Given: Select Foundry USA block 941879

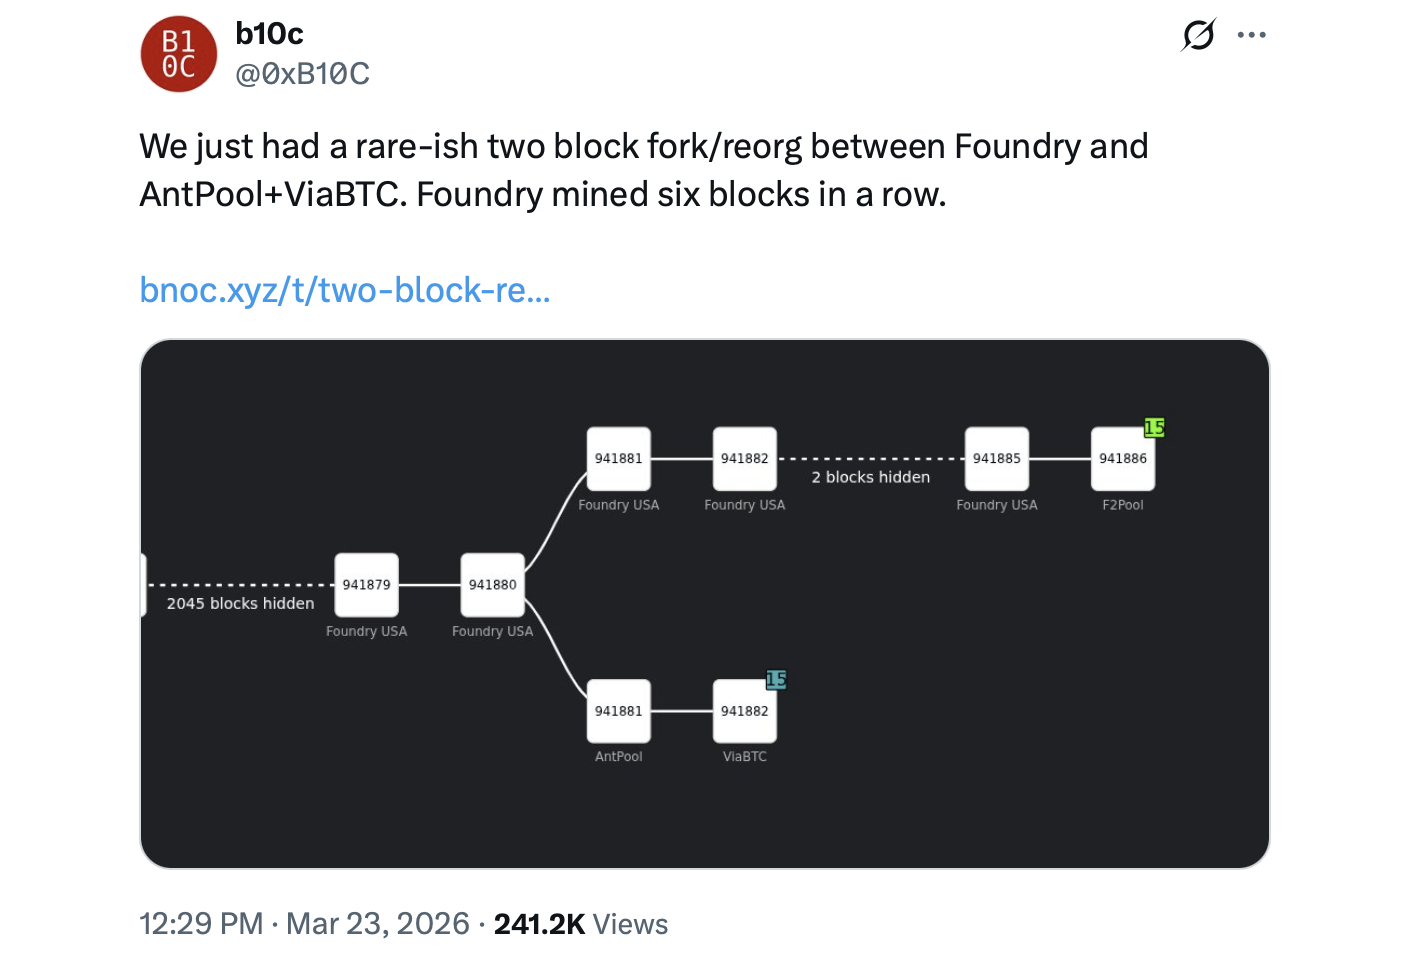Looking at the screenshot, I should pyautogui.click(x=366, y=586).
